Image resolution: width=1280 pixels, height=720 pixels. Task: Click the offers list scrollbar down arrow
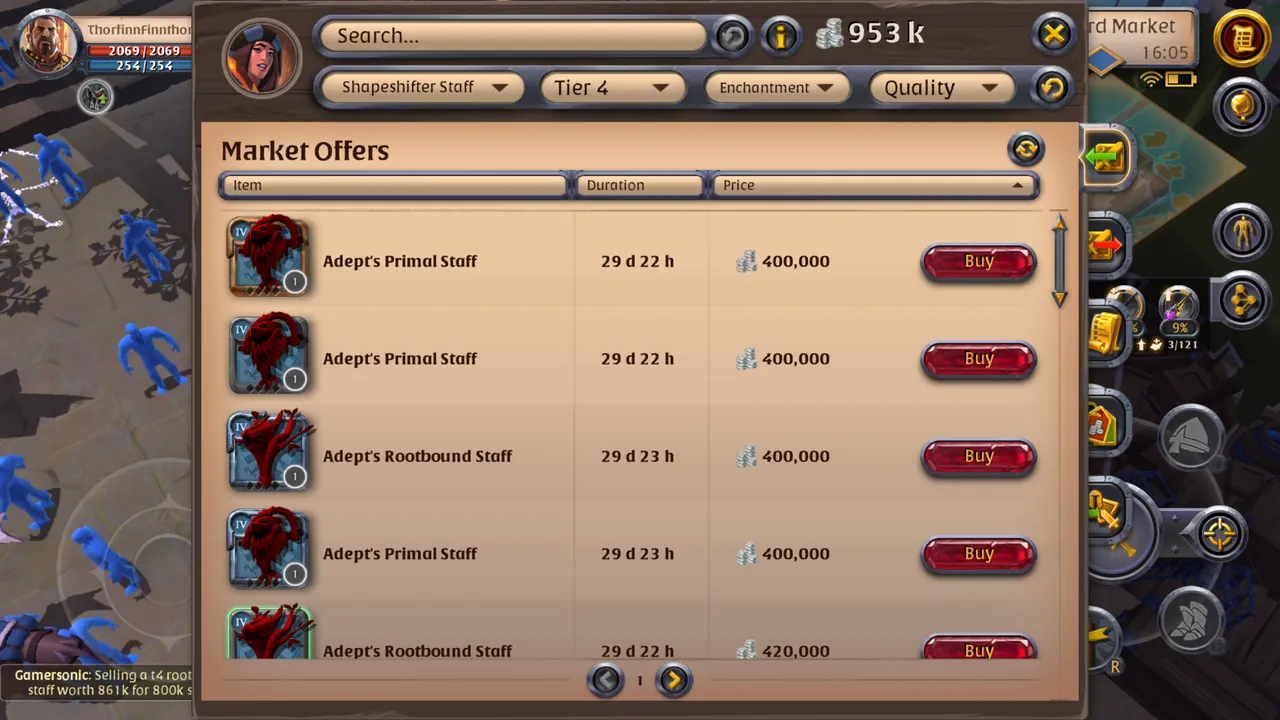pos(1060,298)
